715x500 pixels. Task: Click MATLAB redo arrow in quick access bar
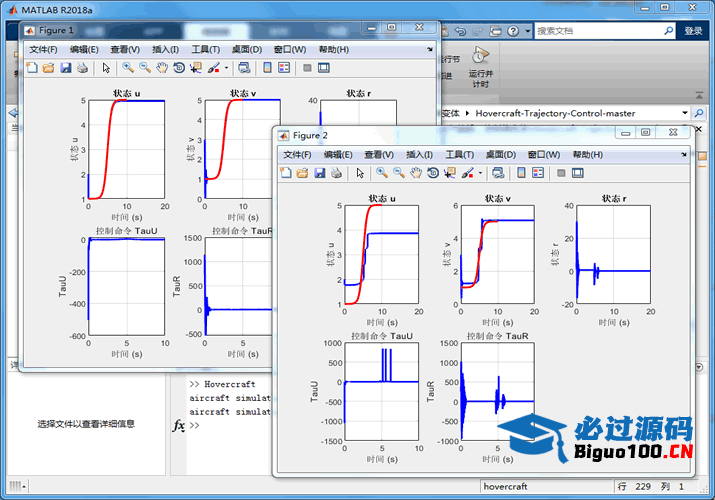[477, 31]
